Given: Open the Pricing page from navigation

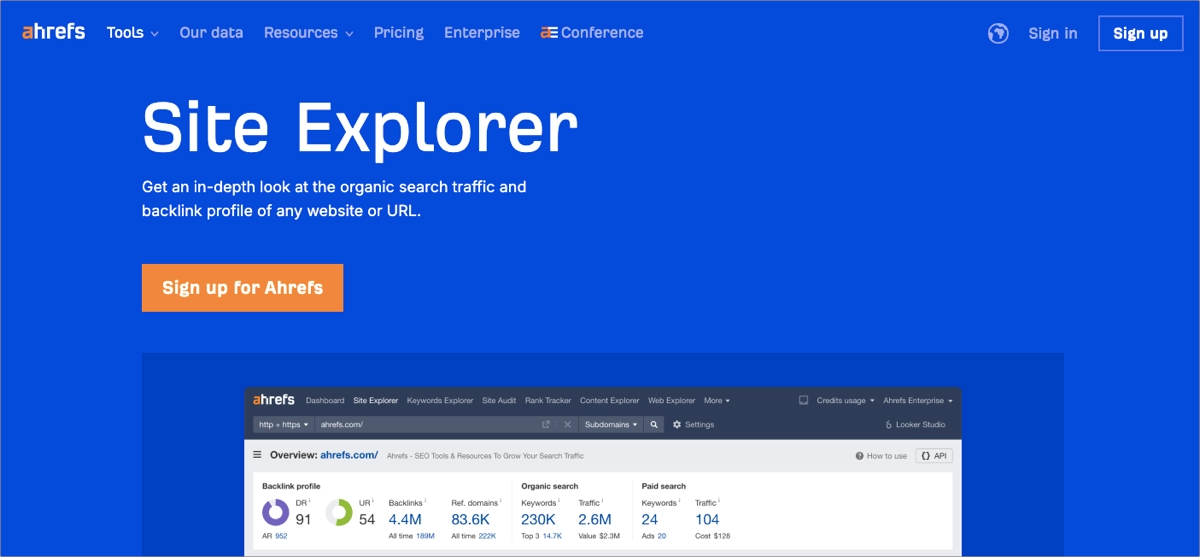Looking at the screenshot, I should 398,33.
